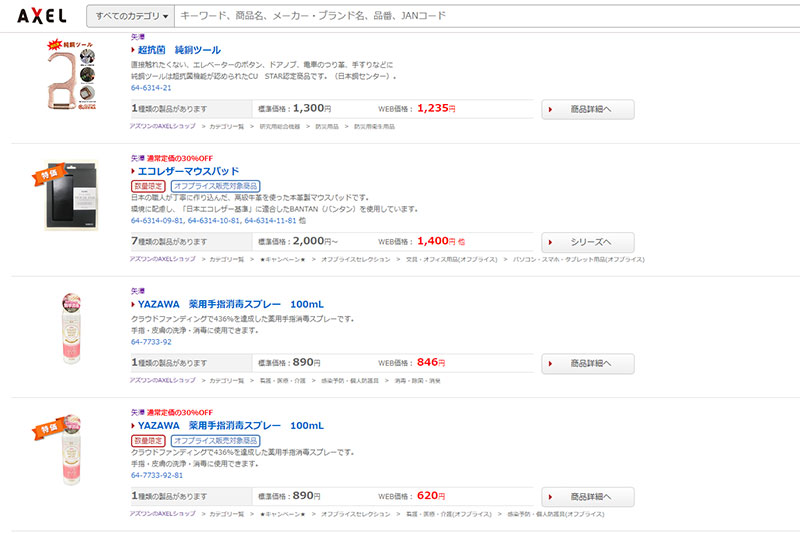Open the すべてのカテゴリ dropdown
The width and height of the screenshot is (800, 534).
pyautogui.click(x=131, y=16)
